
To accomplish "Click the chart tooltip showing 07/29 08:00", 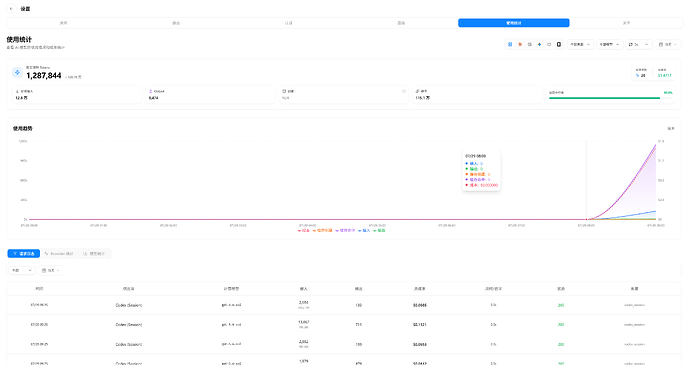I will [x=481, y=171].
